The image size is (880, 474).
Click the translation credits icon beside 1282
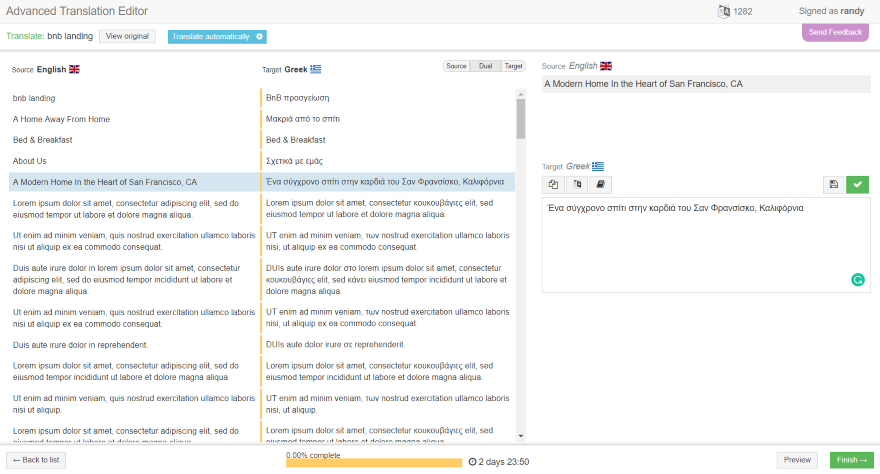click(724, 12)
